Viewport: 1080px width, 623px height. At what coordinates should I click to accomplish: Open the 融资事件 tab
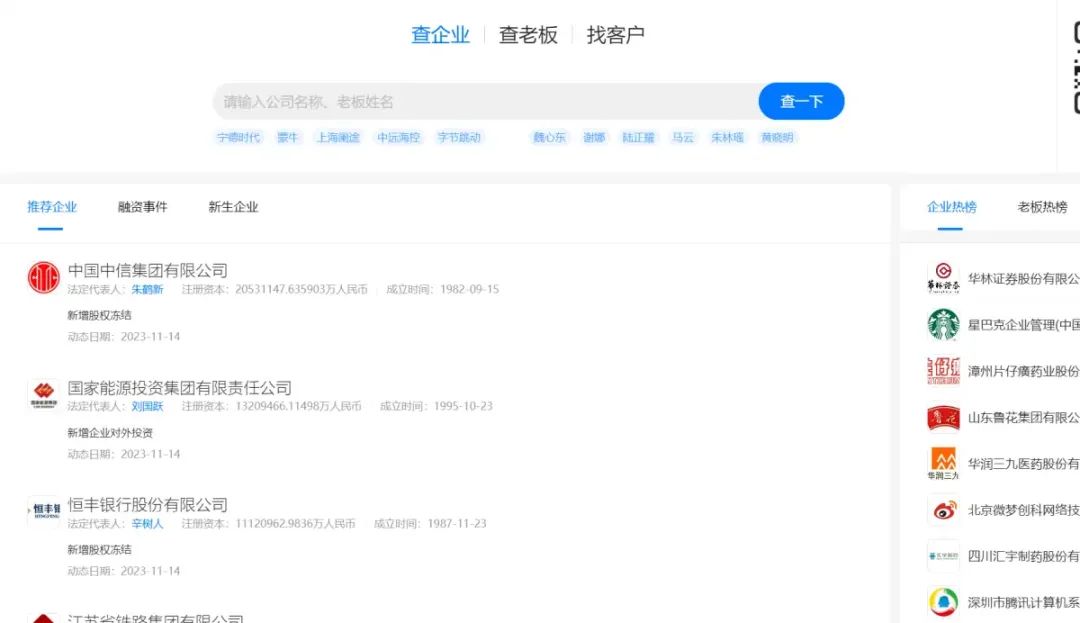143,207
